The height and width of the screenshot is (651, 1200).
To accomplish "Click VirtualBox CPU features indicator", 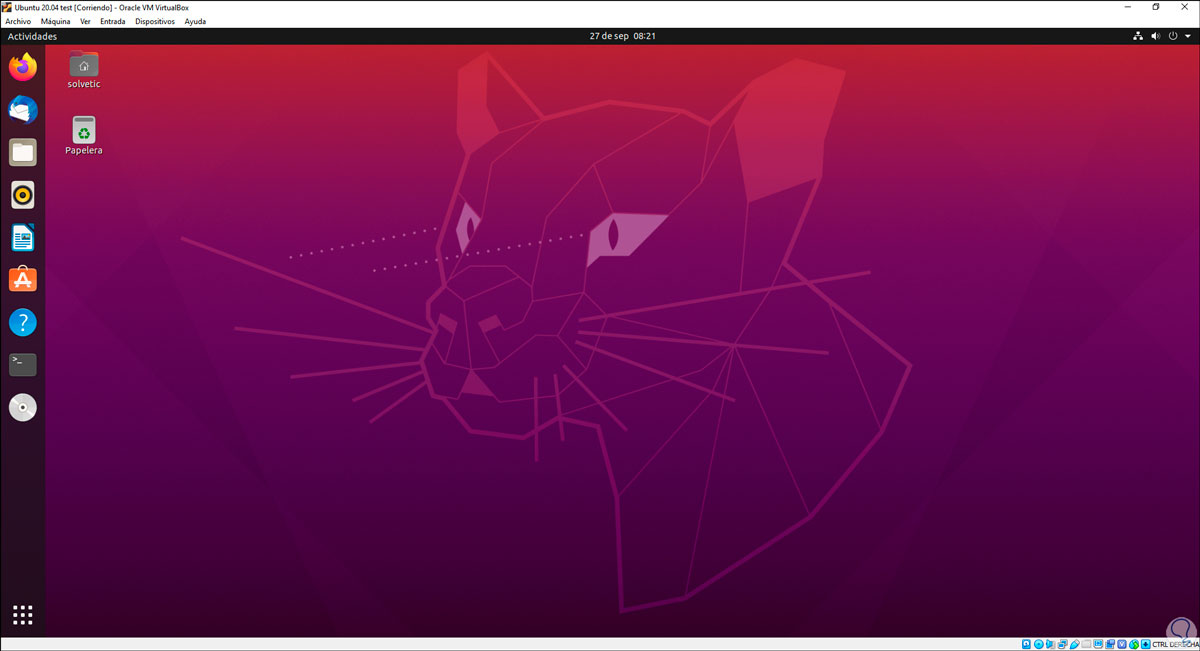I will coord(1121,644).
